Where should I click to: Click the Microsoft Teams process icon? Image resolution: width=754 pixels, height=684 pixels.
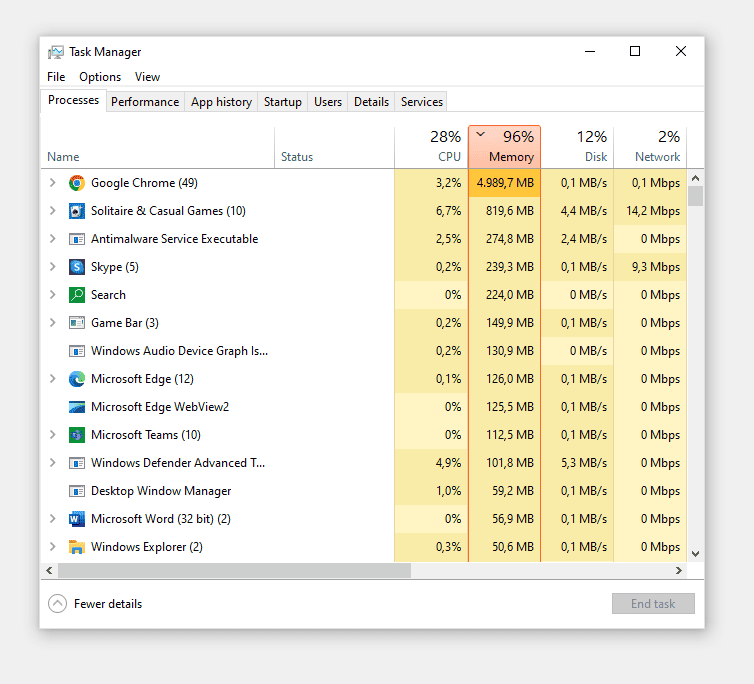pos(77,435)
